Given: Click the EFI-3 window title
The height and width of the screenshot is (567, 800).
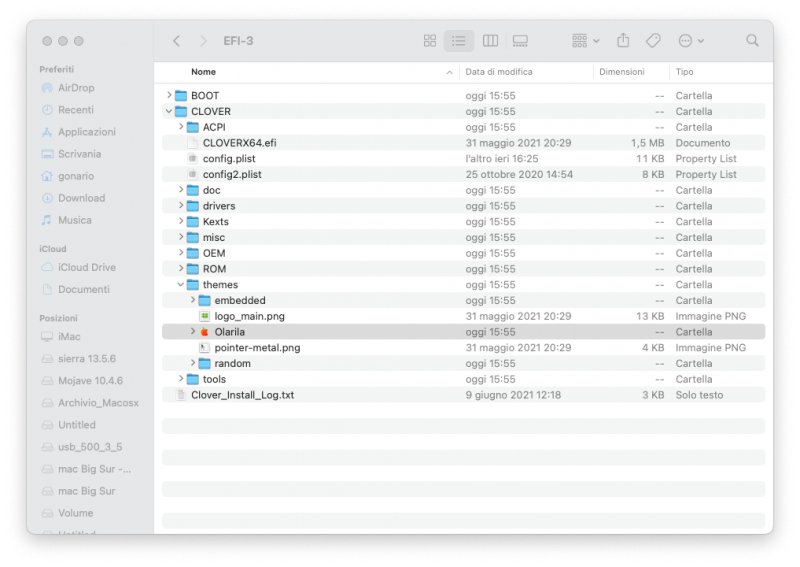Looking at the screenshot, I should (238, 41).
